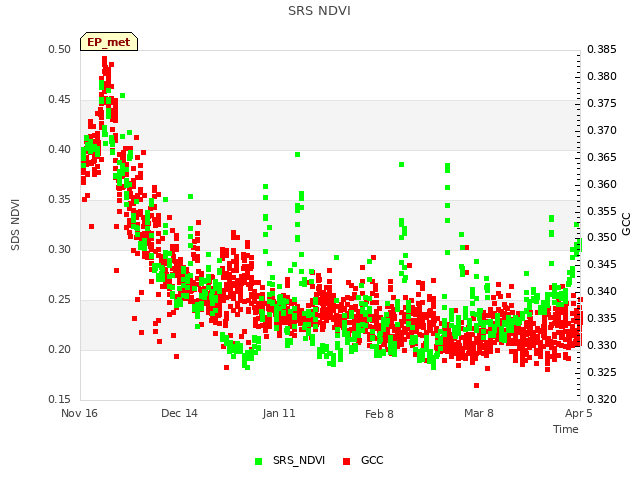This screenshot has height=480, width=640.
Task: Click the 0.355 right axis value
Action: pyautogui.click(x=602, y=211)
